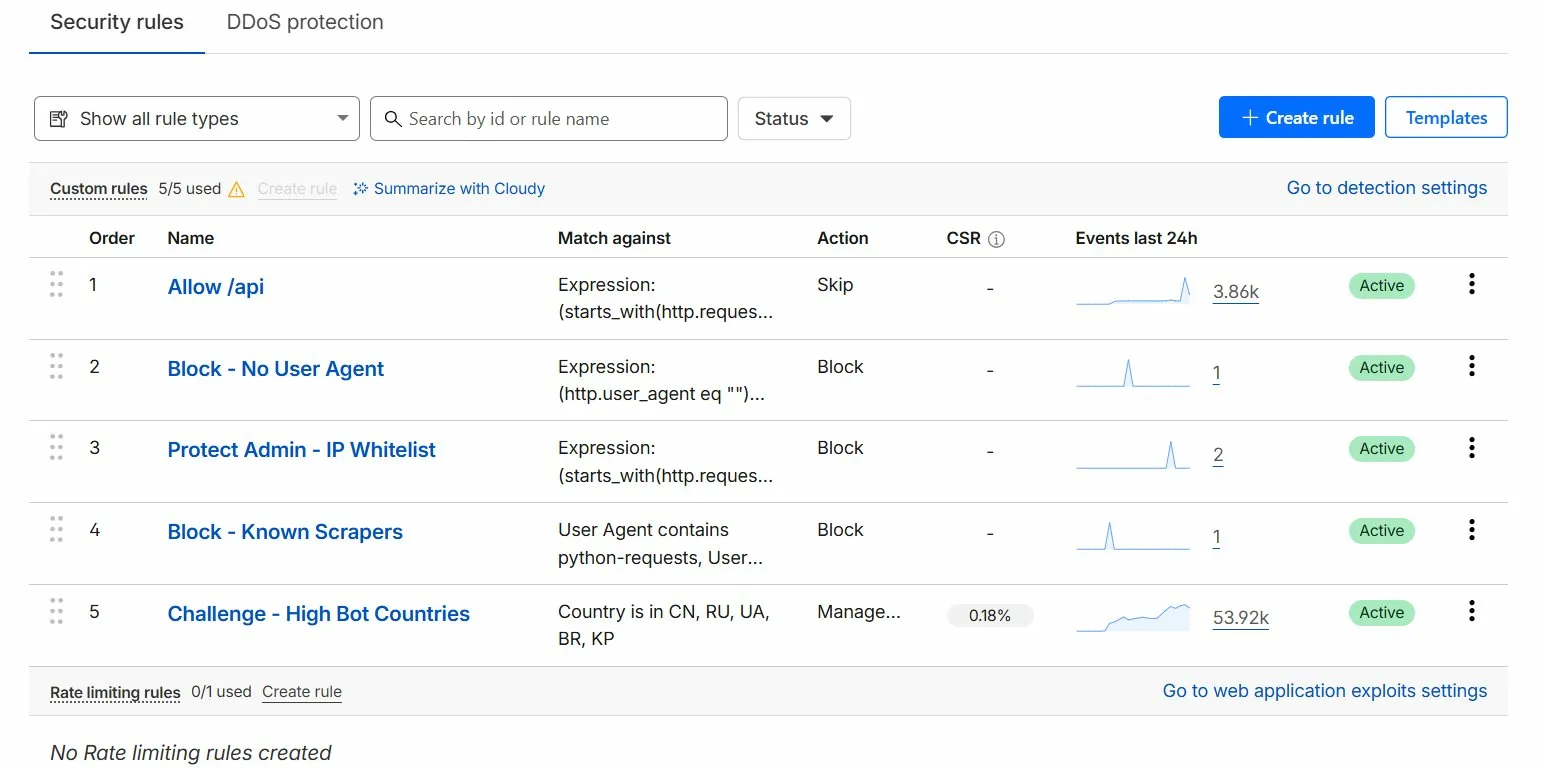
Task: Click the rule type filter icon
Action: (x=59, y=119)
